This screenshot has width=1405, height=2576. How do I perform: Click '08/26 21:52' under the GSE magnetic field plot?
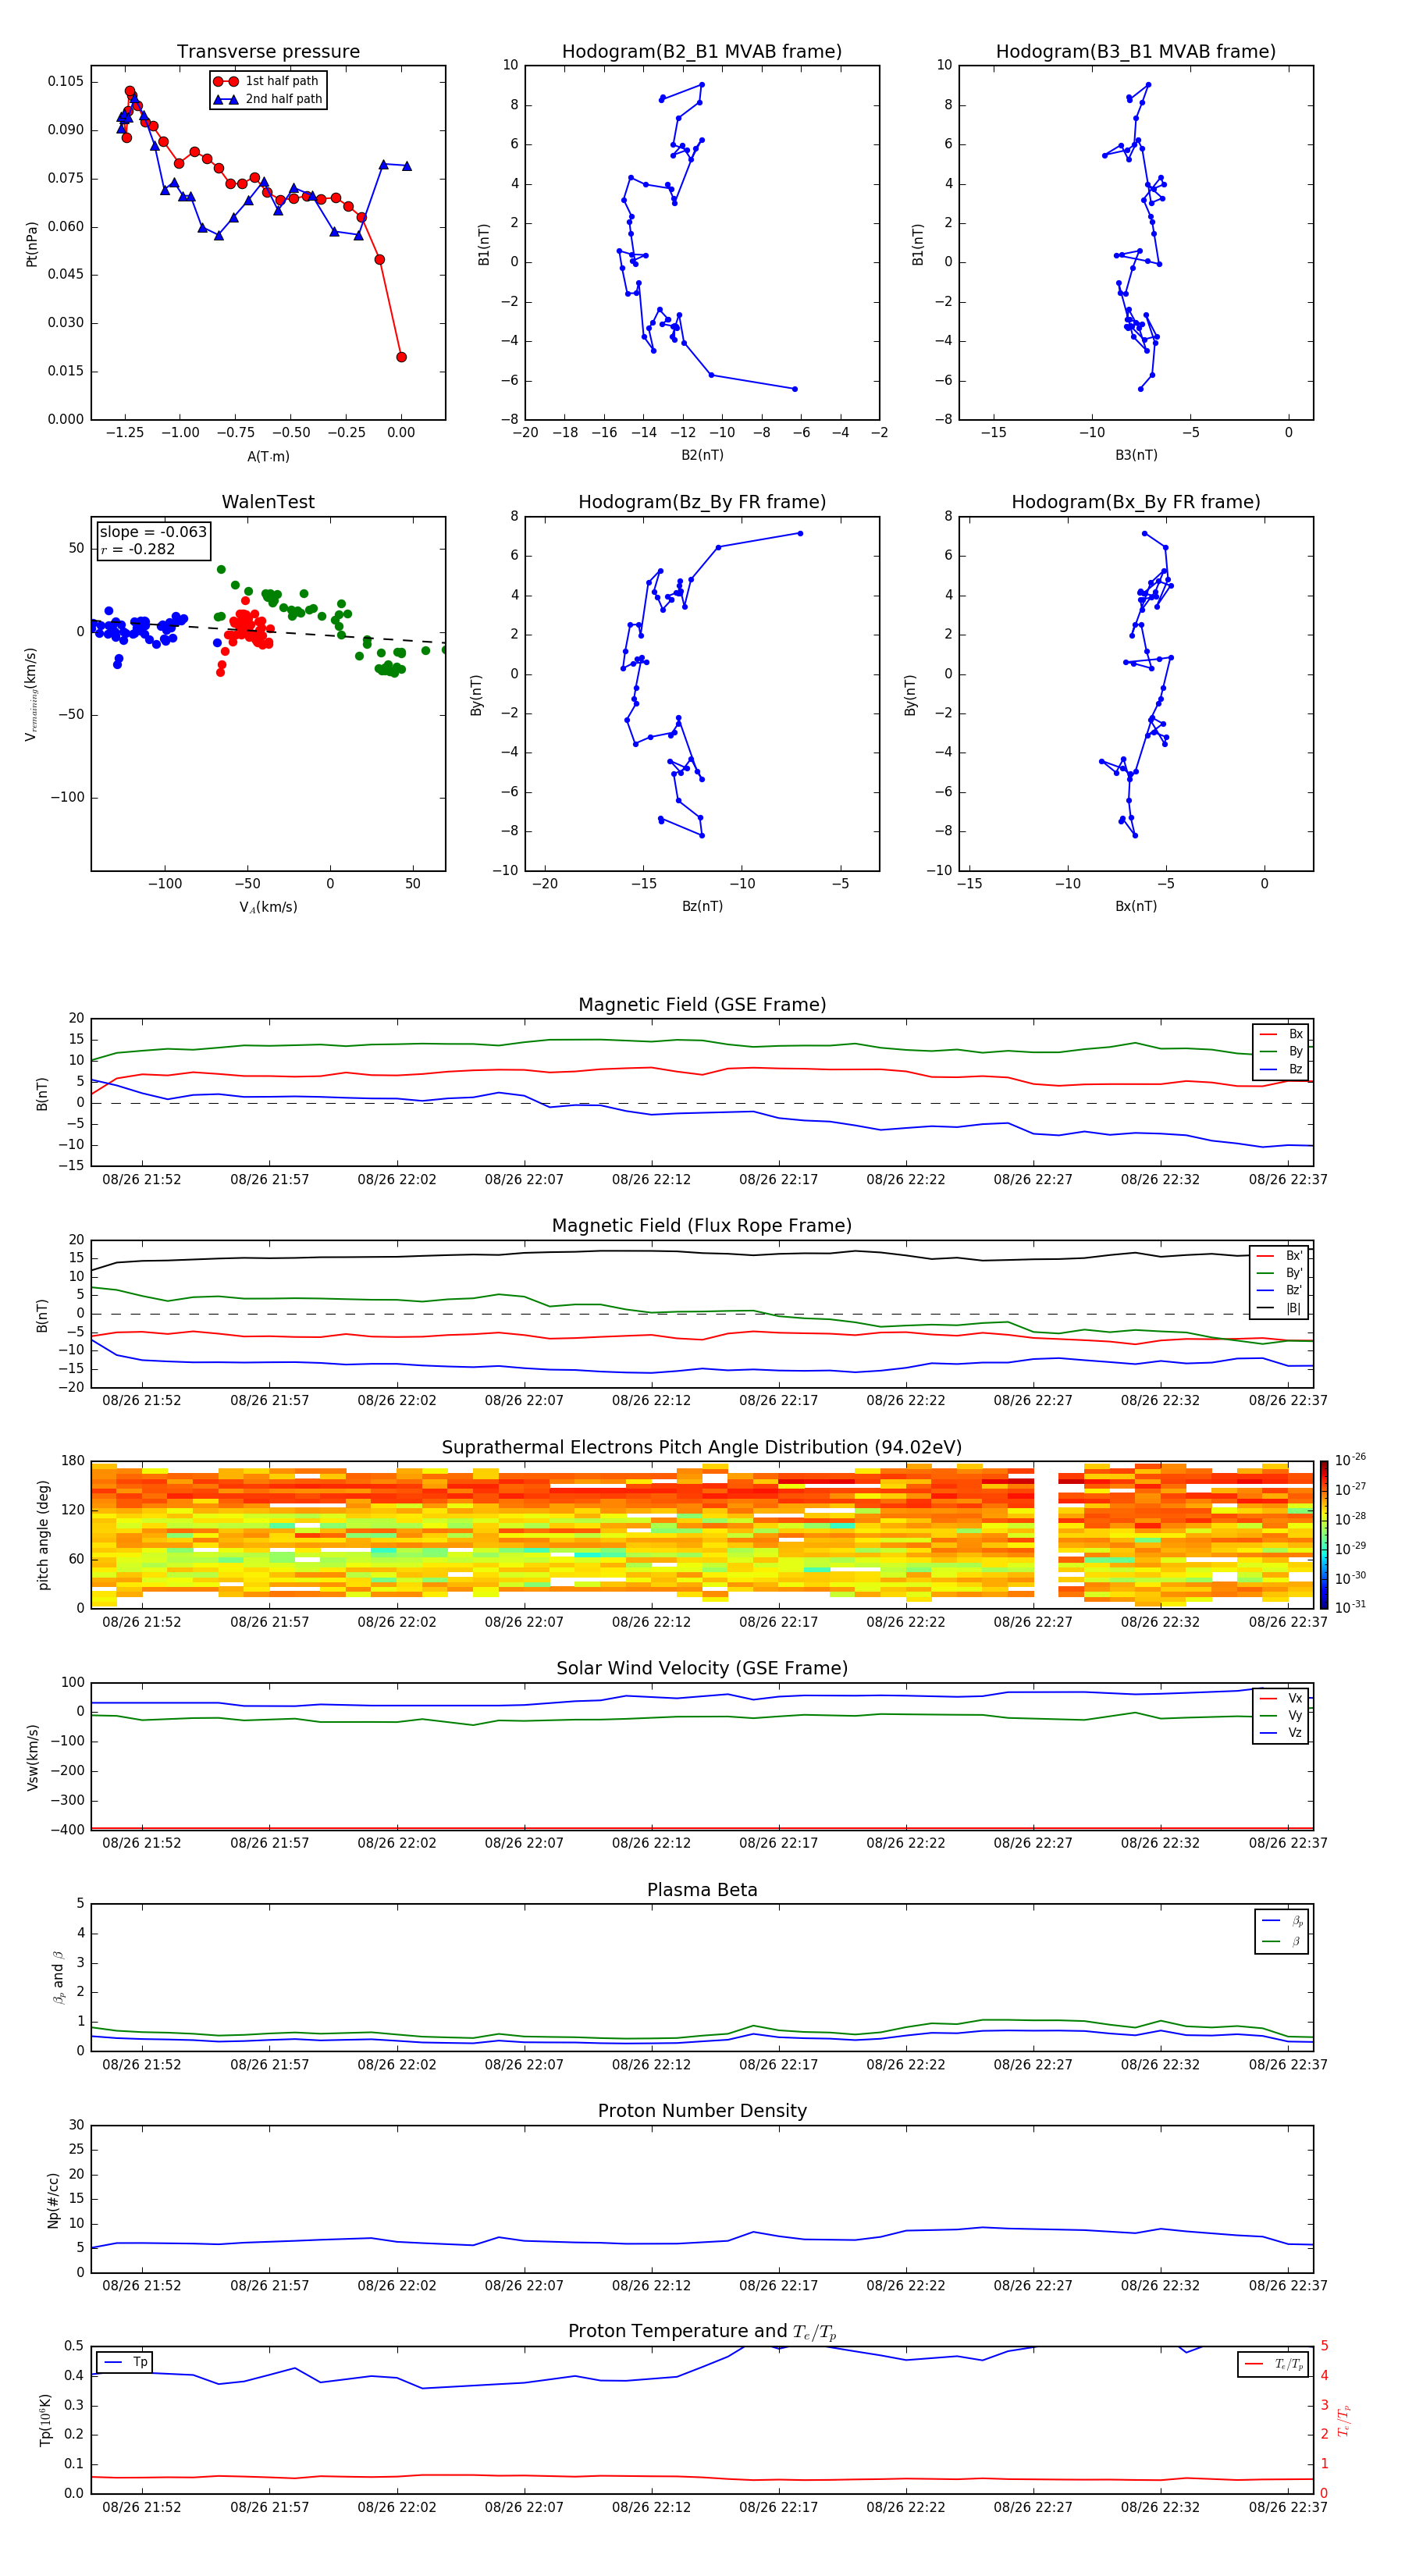coord(142,1179)
